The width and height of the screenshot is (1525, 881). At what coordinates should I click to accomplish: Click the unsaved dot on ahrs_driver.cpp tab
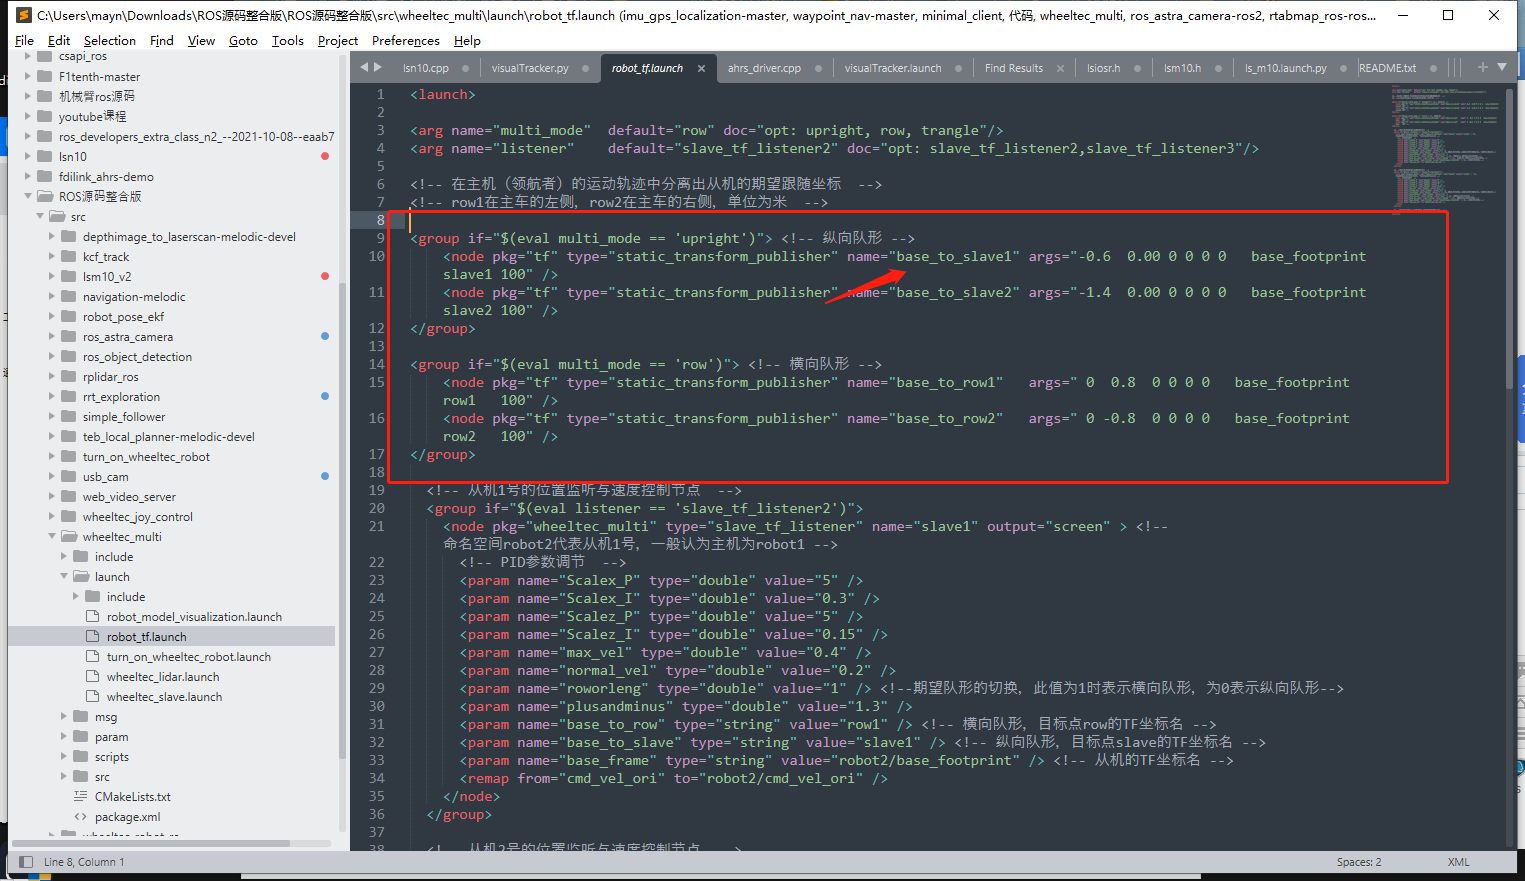coord(819,68)
